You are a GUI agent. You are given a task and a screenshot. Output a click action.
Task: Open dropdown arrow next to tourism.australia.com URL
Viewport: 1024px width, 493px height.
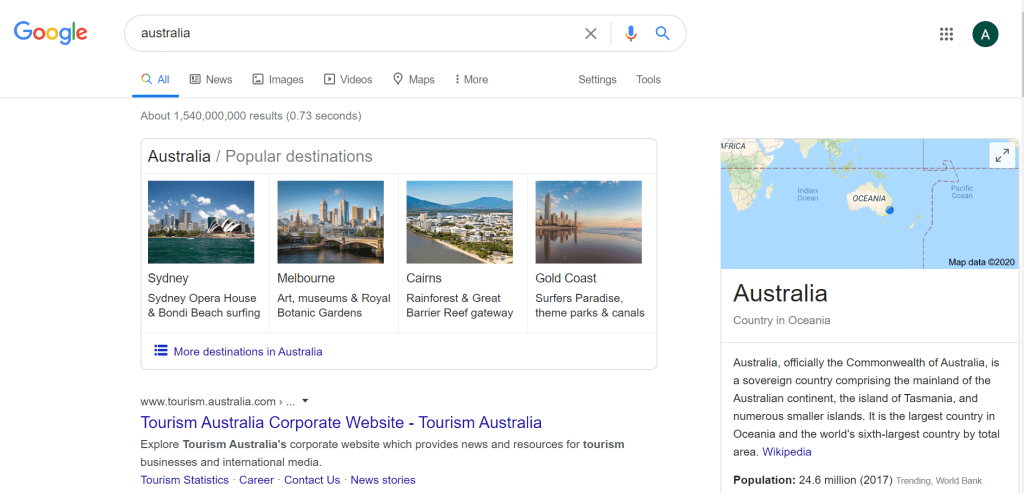coord(305,401)
